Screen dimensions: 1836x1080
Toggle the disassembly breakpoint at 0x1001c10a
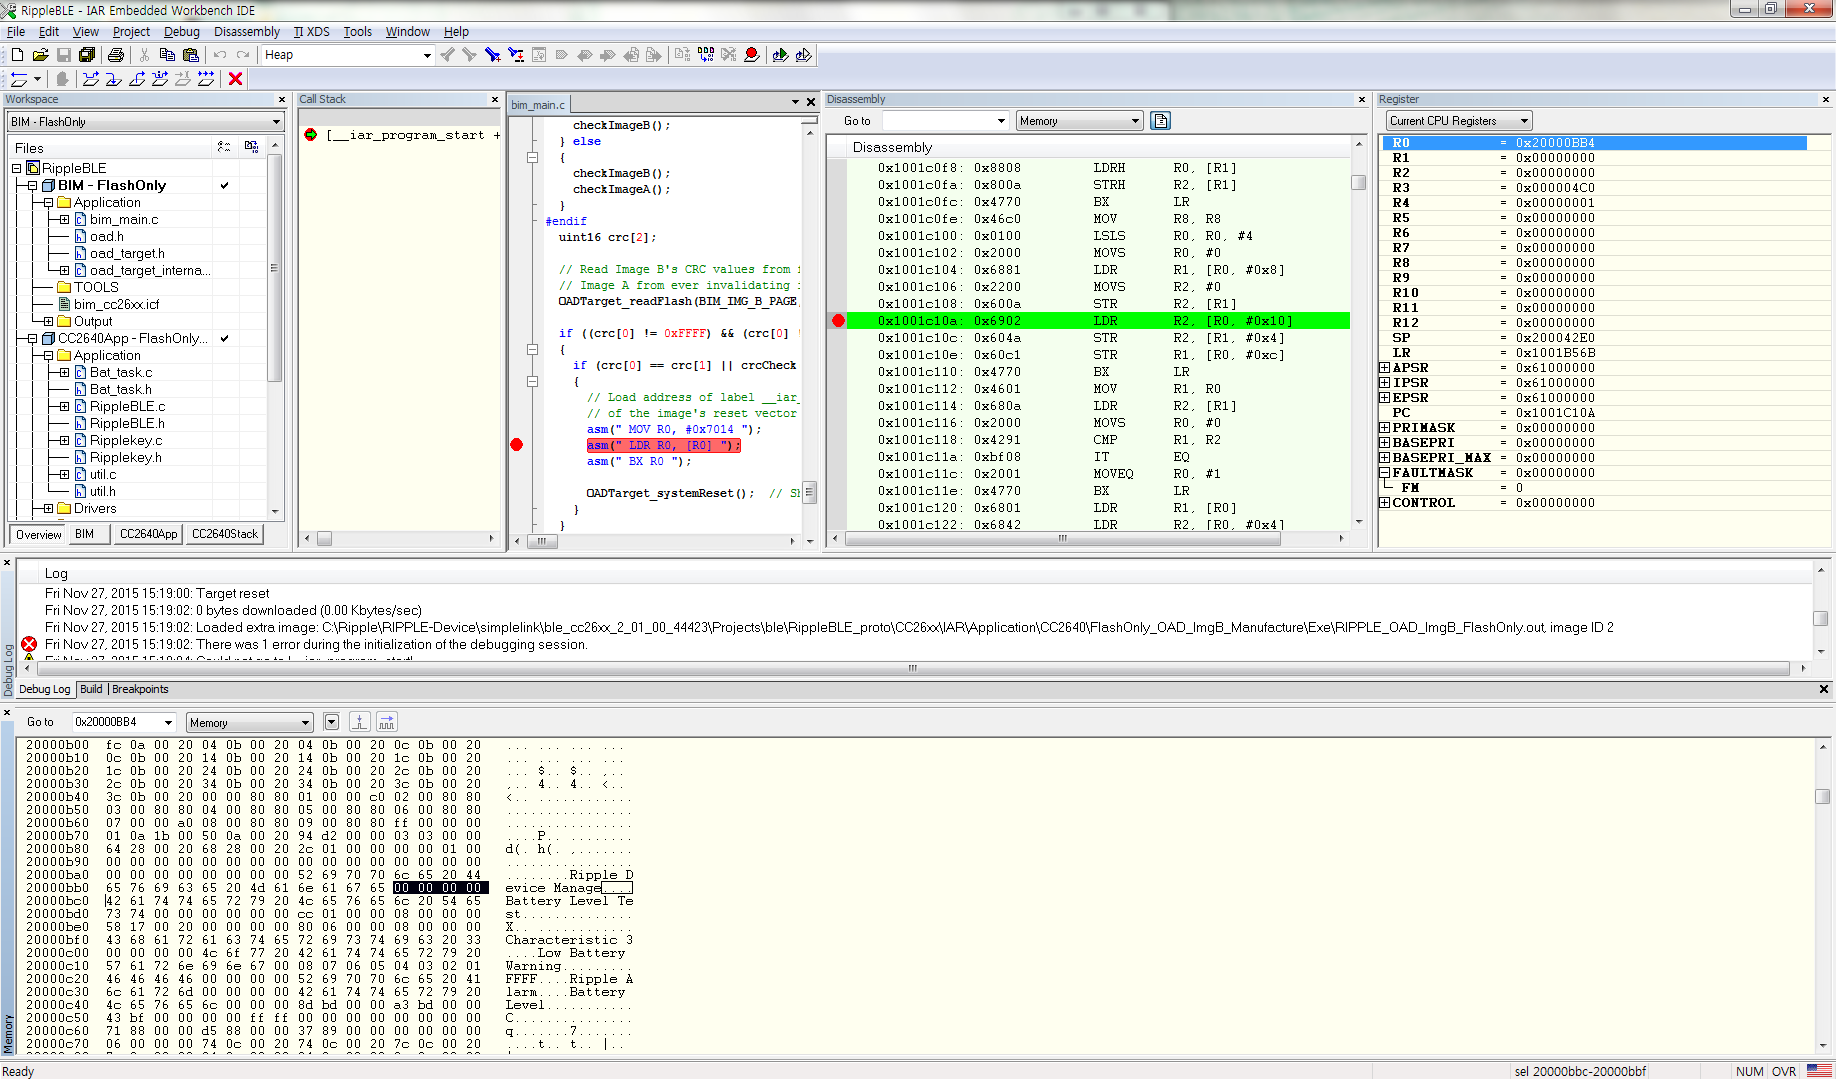[838, 321]
